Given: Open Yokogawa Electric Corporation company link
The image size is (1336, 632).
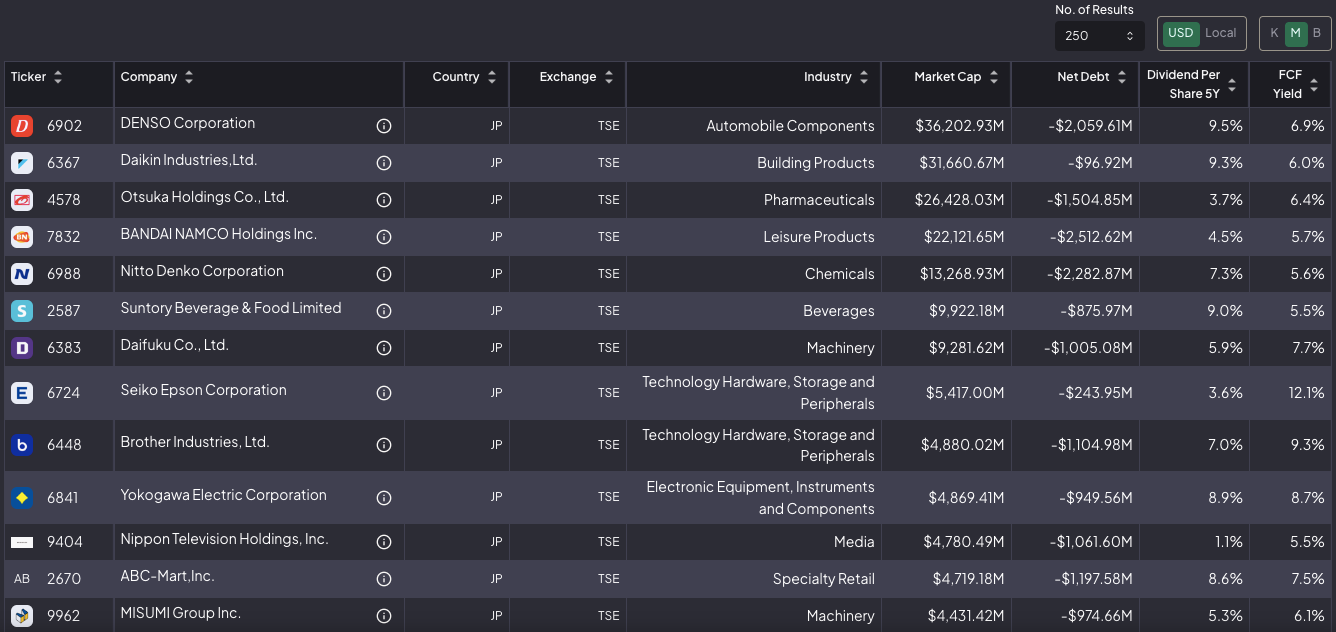Looking at the screenshot, I should 224,495.
